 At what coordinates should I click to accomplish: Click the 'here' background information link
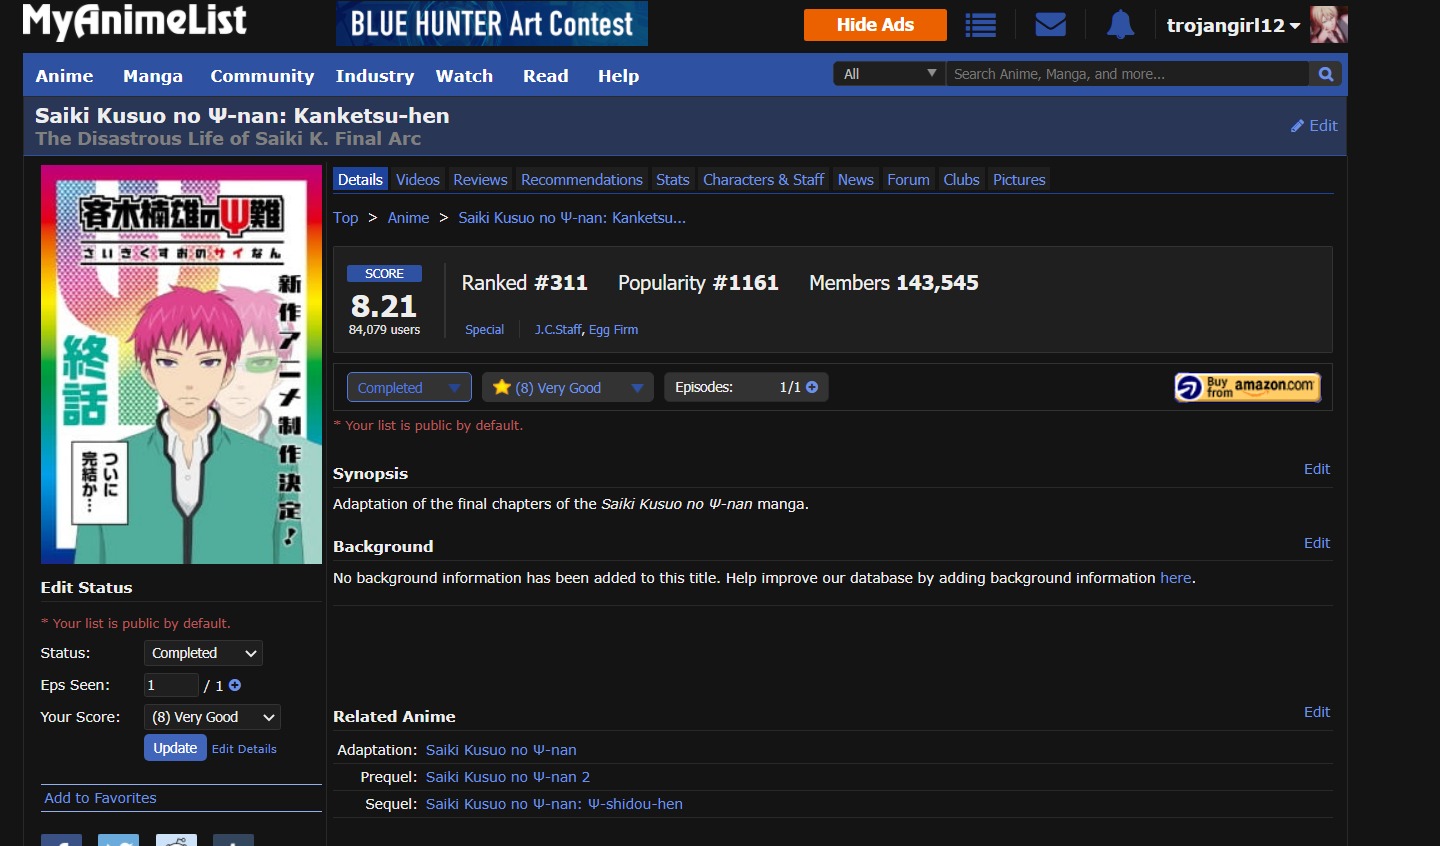[1175, 578]
